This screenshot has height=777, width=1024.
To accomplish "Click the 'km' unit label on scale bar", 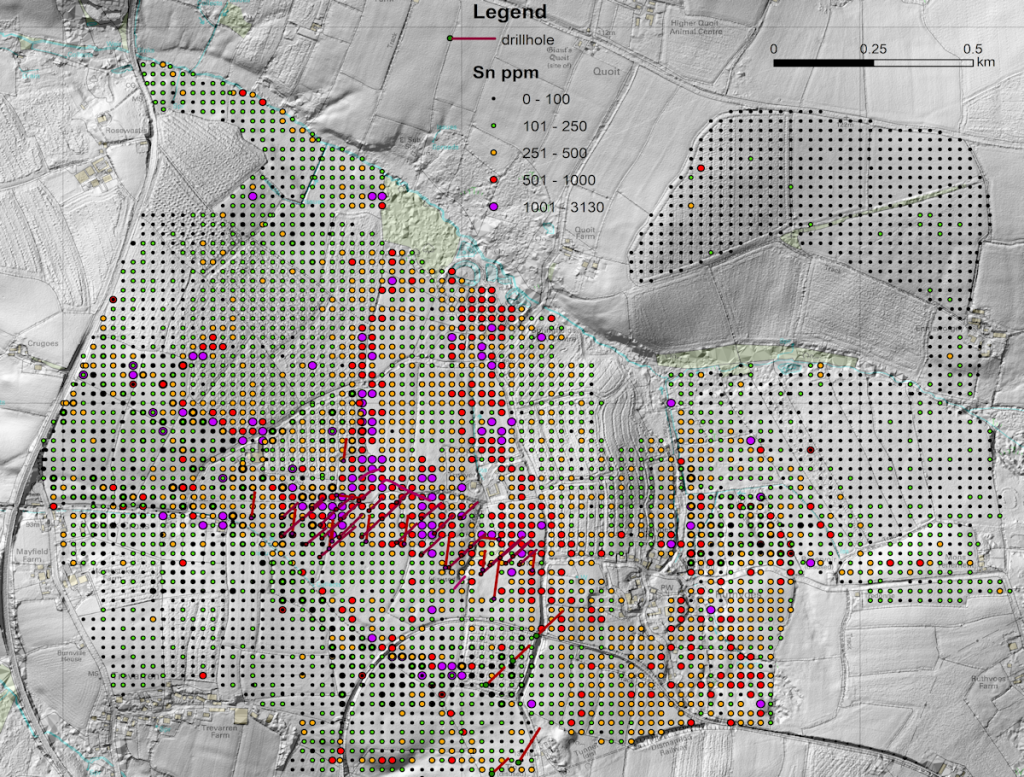I will [985, 62].
